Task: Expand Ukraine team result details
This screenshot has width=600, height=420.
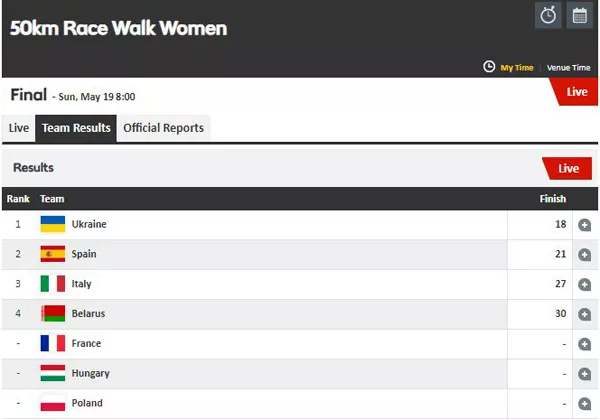Action: (585, 225)
